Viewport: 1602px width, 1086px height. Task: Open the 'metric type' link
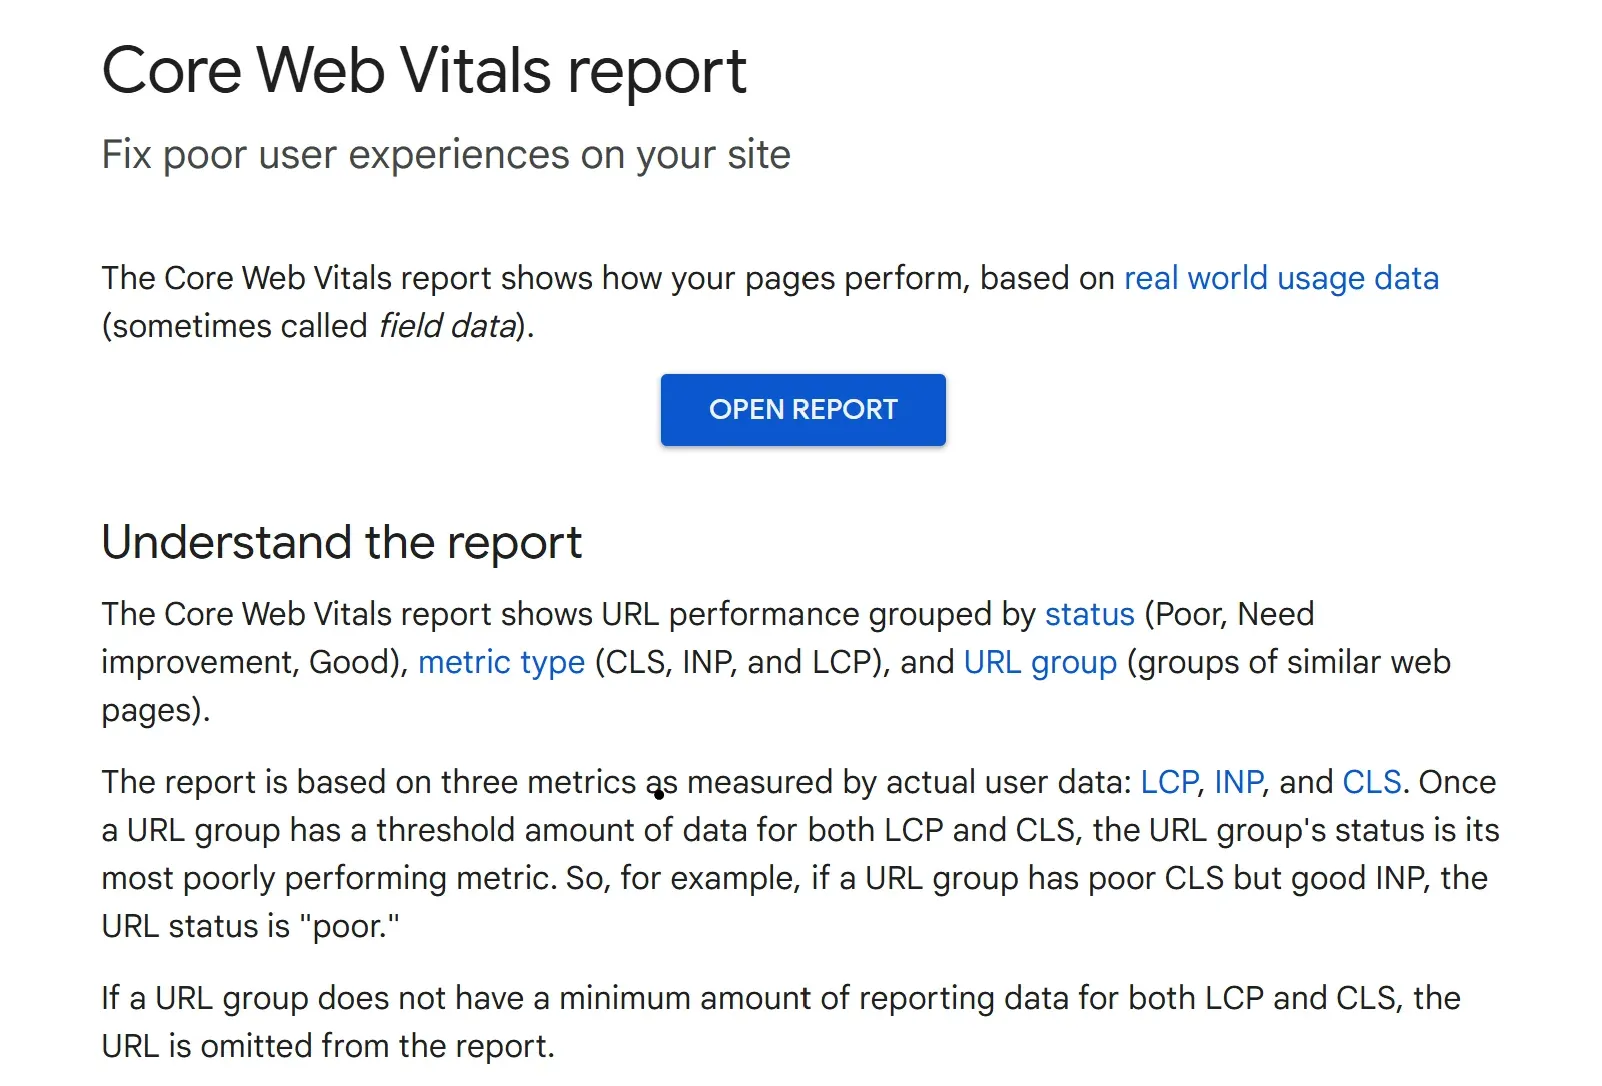[x=501, y=662]
